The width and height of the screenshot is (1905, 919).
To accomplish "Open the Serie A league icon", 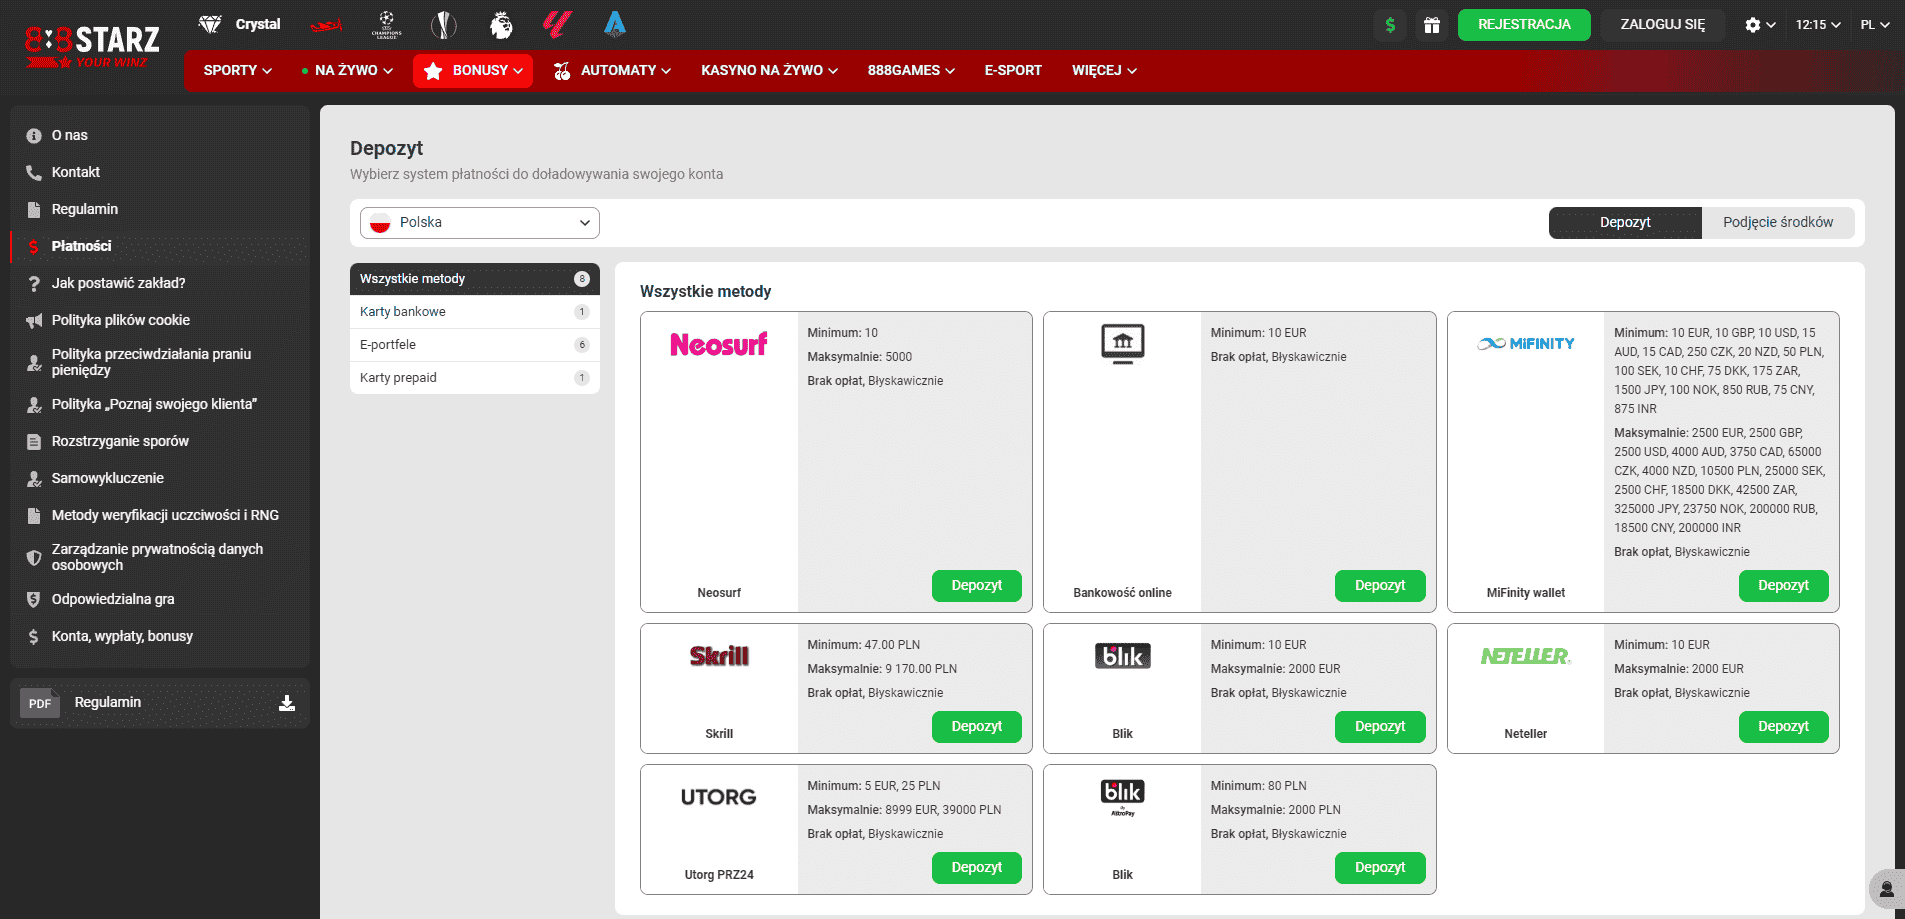I will (615, 24).
